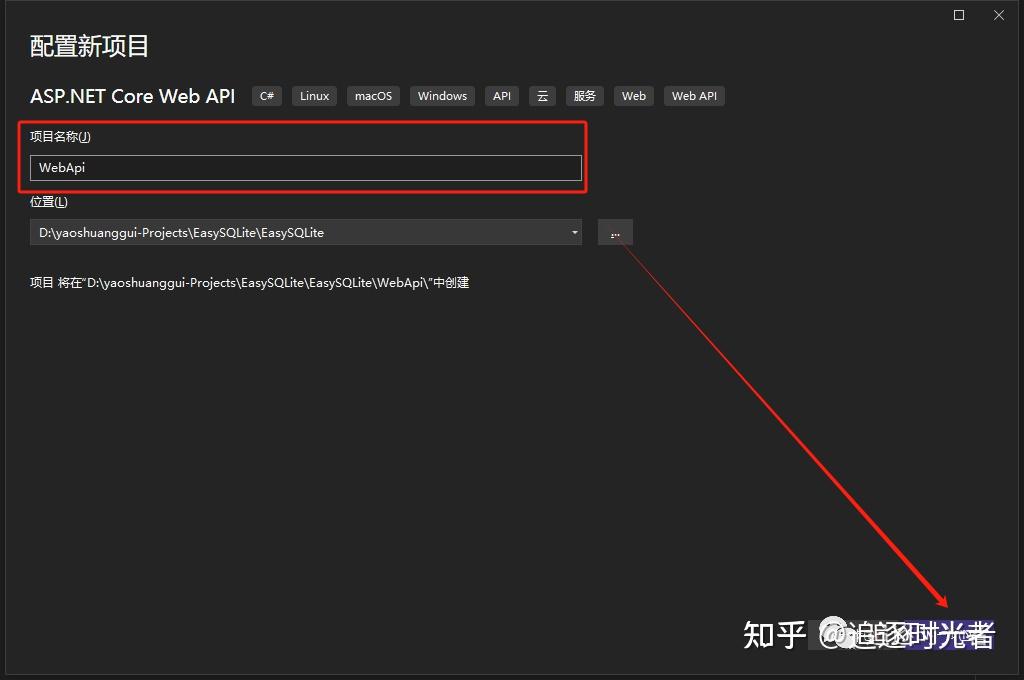Select the Web API tag badge
The height and width of the screenshot is (680, 1024).
click(694, 95)
